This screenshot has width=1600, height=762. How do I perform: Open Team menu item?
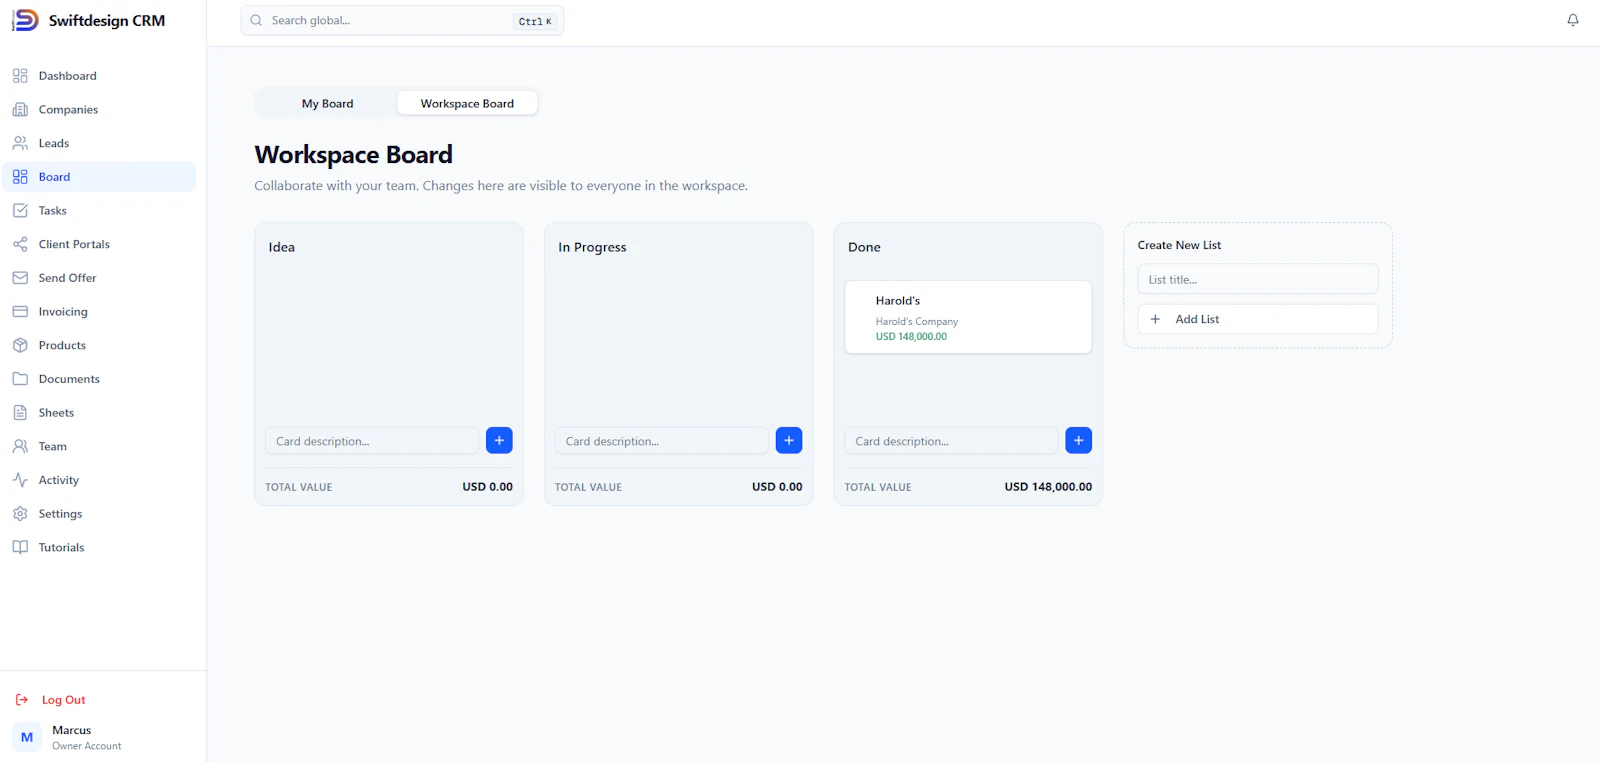[x=100, y=446]
